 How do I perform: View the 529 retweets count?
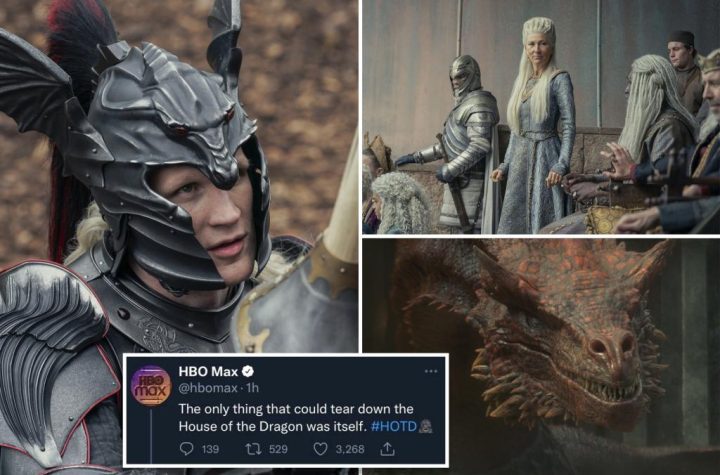pyautogui.click(x=278, y=449)
